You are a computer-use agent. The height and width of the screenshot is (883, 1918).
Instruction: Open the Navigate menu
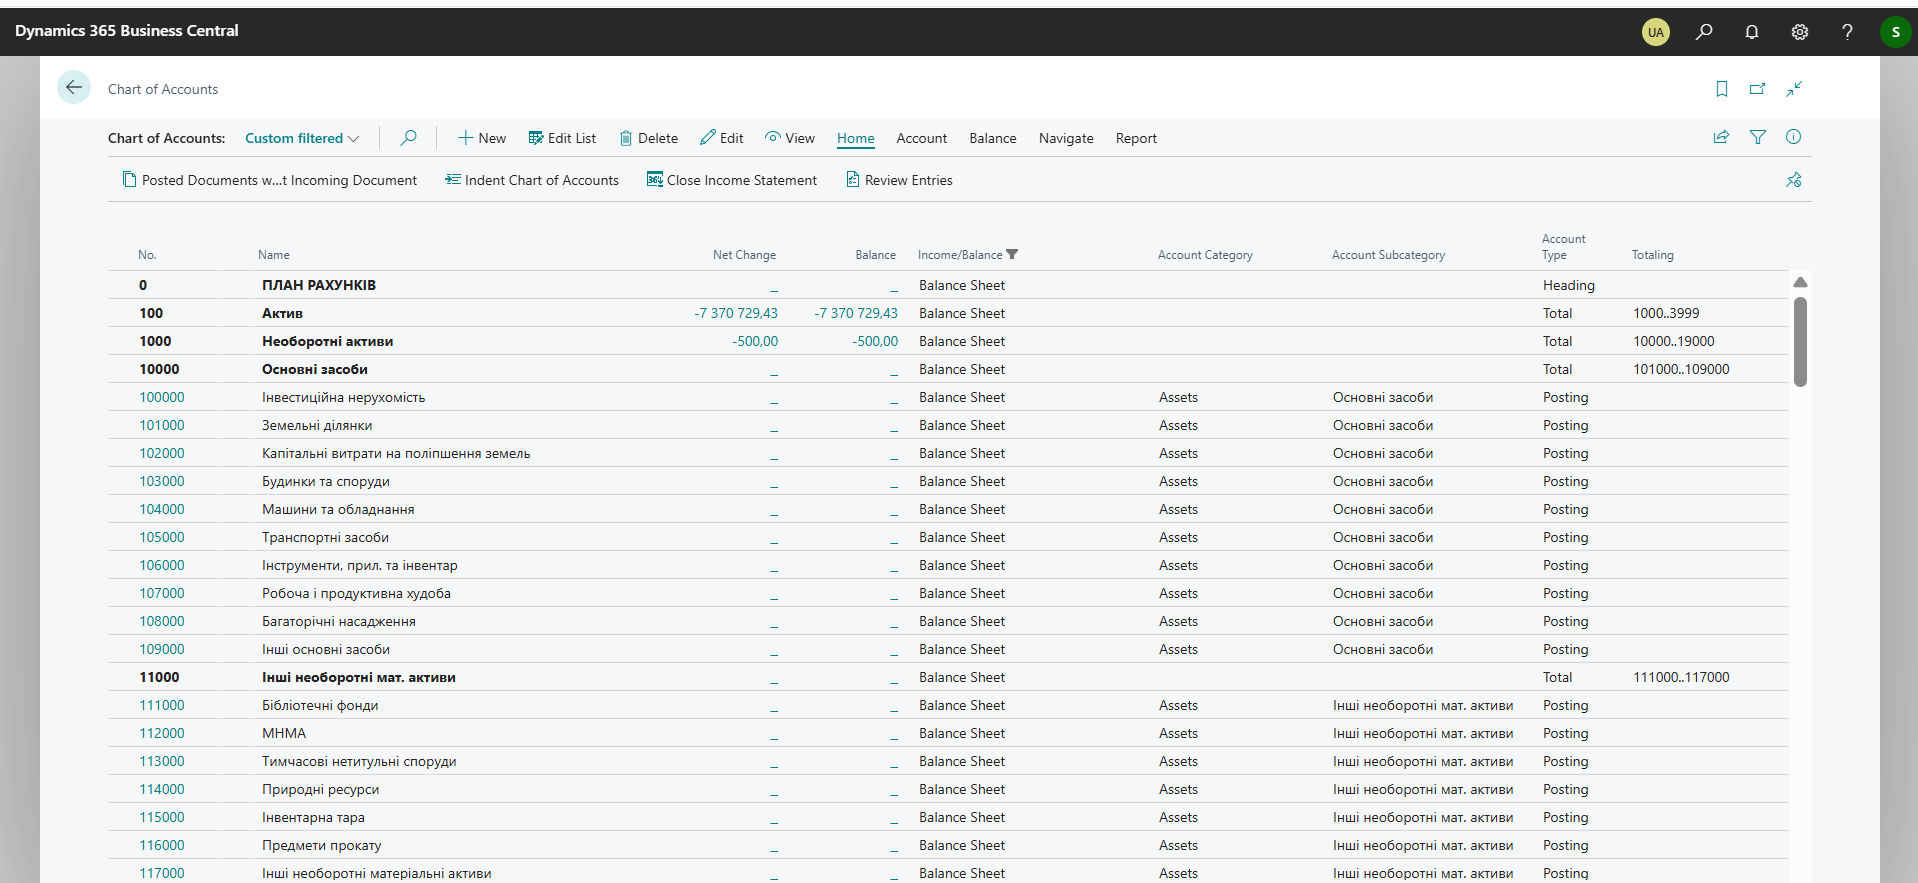(x=1066, y=139)
